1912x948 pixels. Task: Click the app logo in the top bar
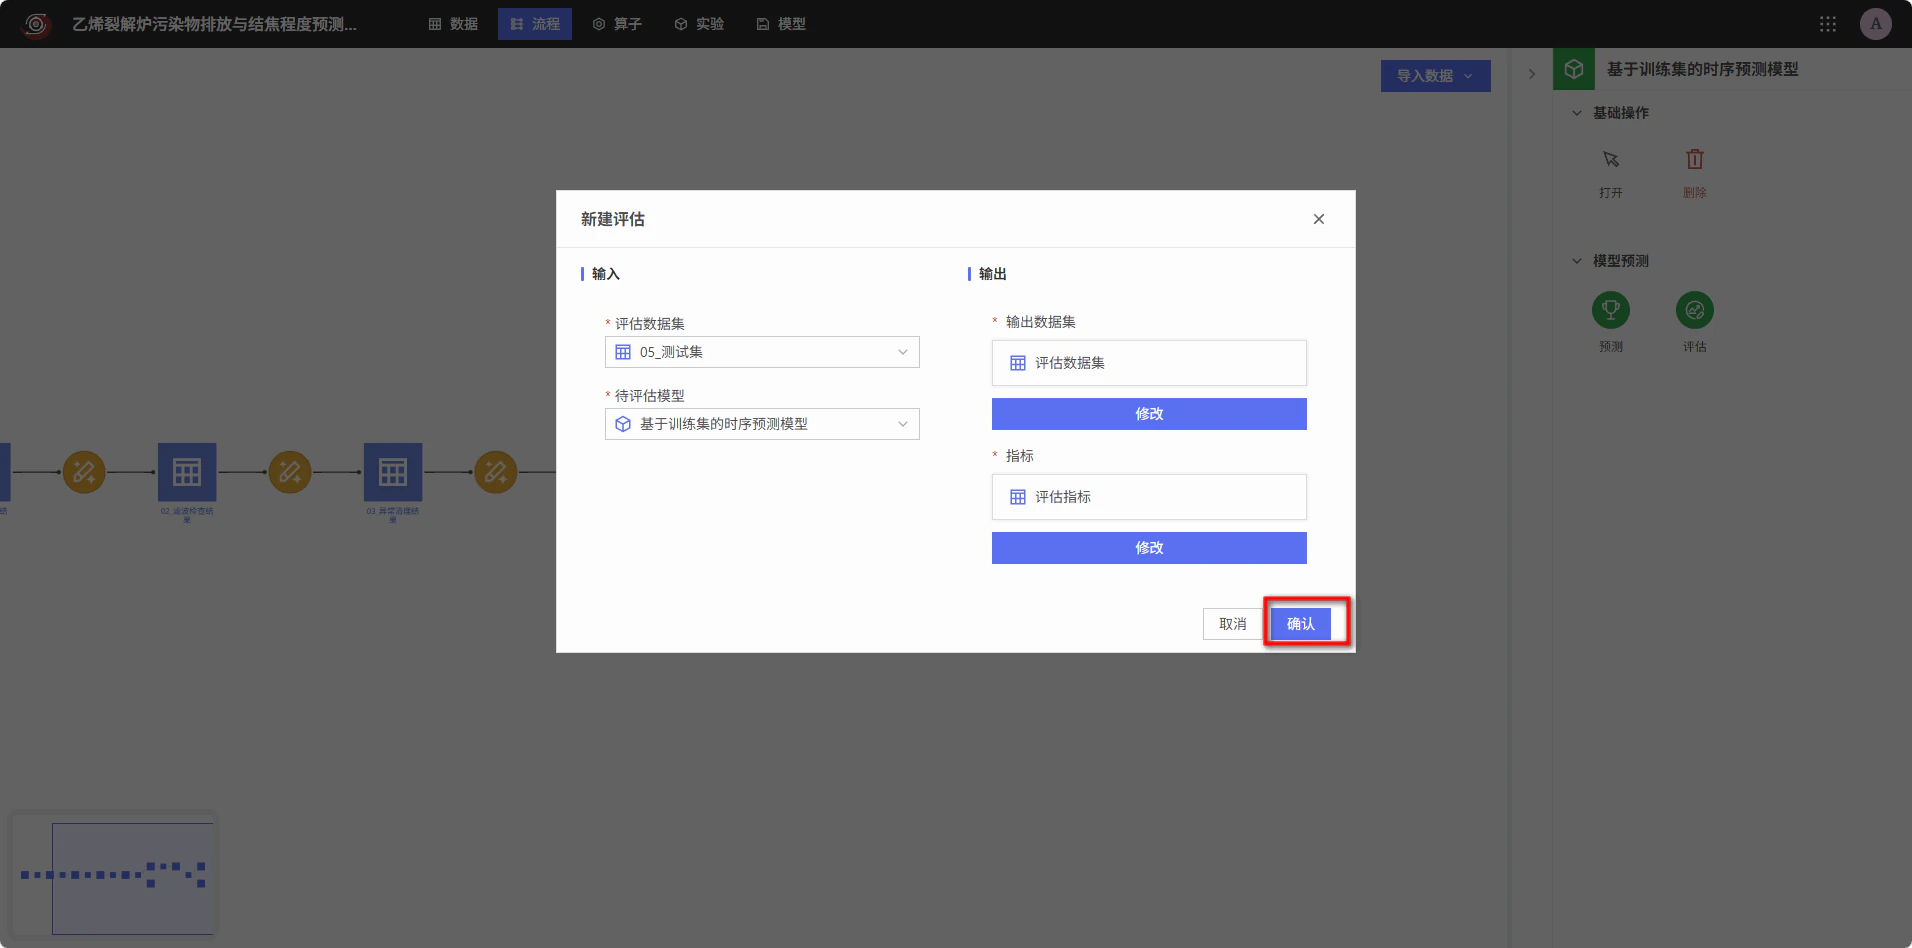click(36, 24)
